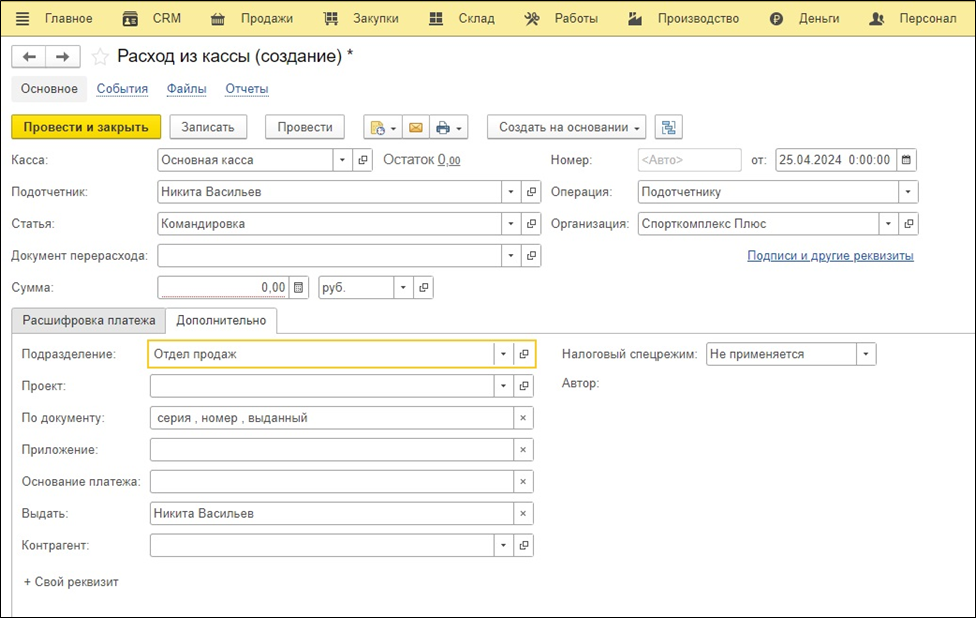This screenshot has height=618, width=976.
Task: Open the Продажи menu section
Action: point(267,19)
